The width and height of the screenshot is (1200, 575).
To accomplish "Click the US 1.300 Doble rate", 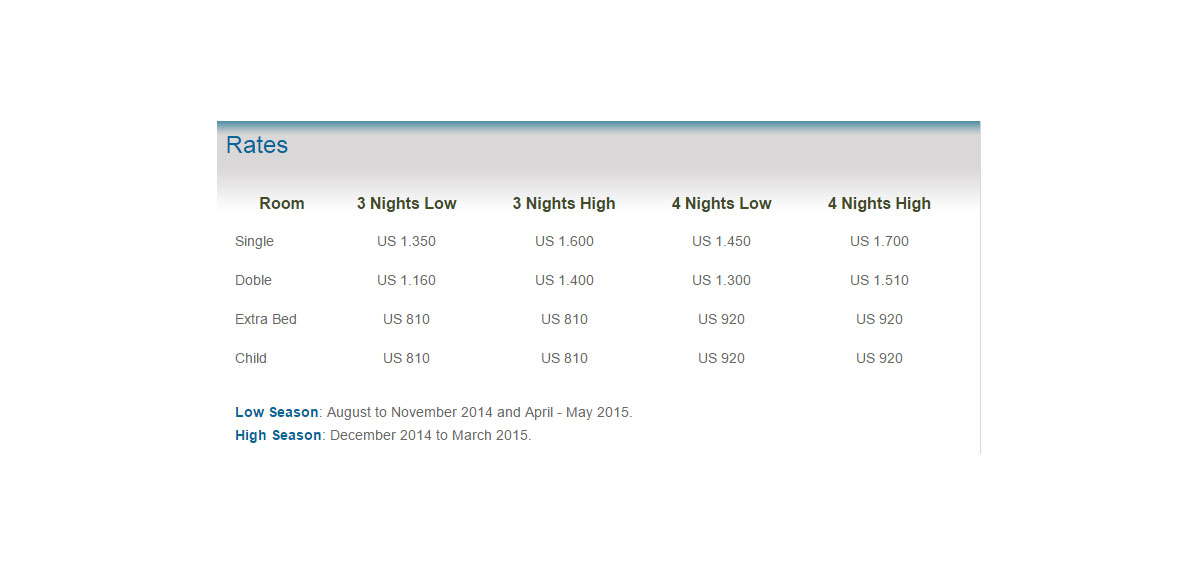I will click(721, 280).
